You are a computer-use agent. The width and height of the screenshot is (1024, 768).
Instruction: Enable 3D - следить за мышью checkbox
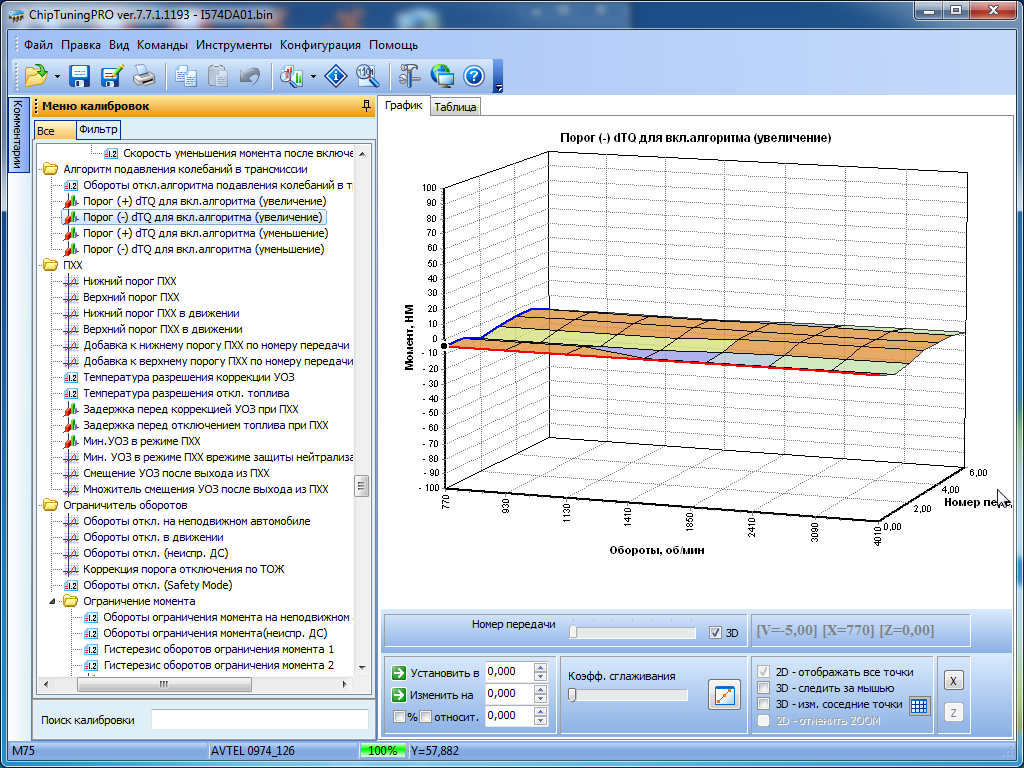click(x=765, y=688)
